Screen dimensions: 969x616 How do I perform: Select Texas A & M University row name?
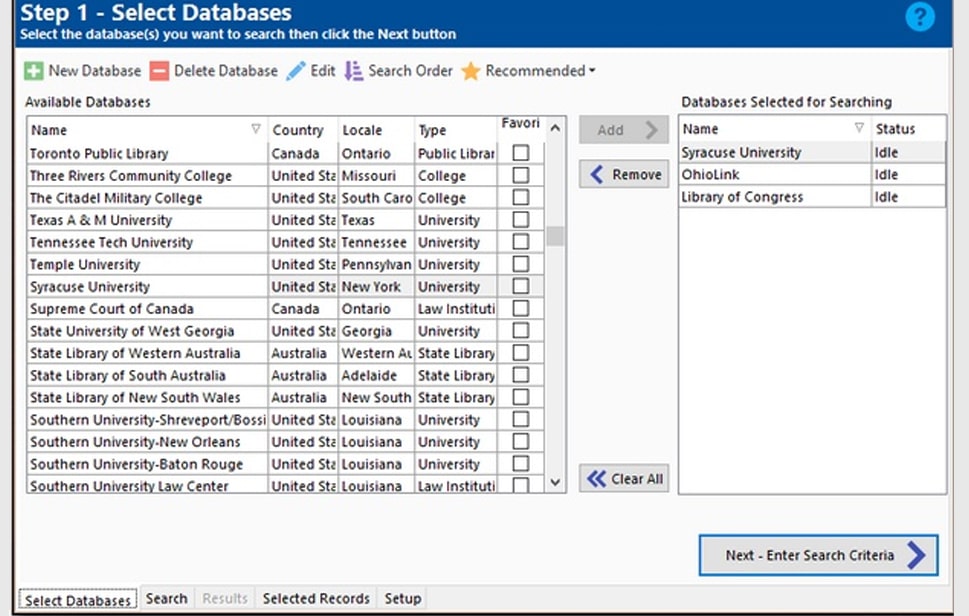pos(101,220)
